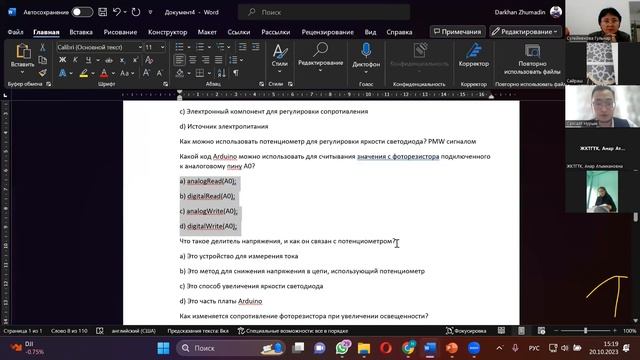Image resolution: width=640 pixels, height=360 pixels.
Task: Open the Editing (Редактирование) ribbon dropdown
Action: pos(320,57)
